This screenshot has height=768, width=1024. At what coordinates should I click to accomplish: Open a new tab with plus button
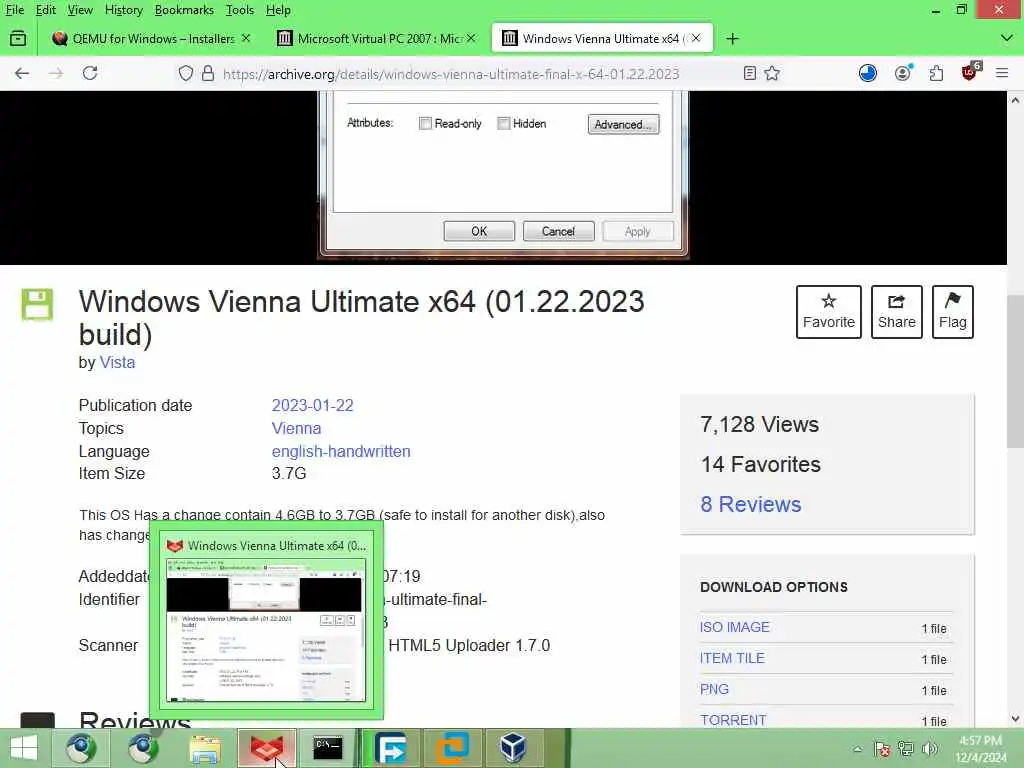(732, 39)
